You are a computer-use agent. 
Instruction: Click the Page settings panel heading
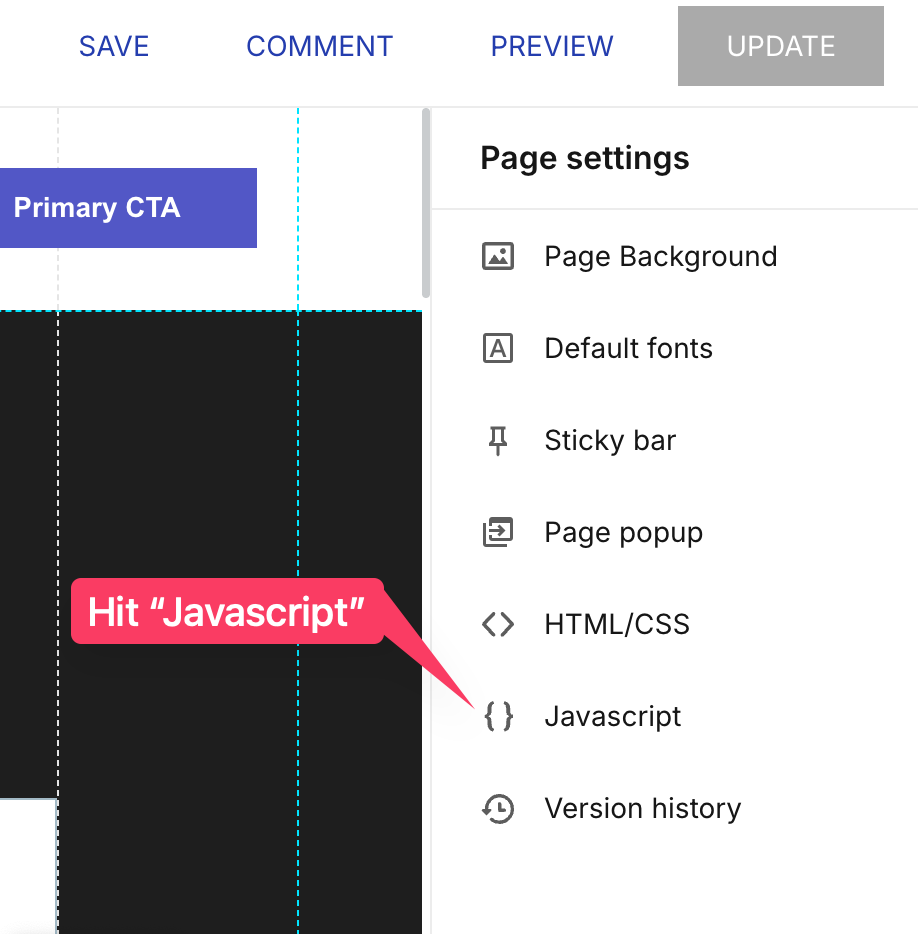[x=584, y=158]
